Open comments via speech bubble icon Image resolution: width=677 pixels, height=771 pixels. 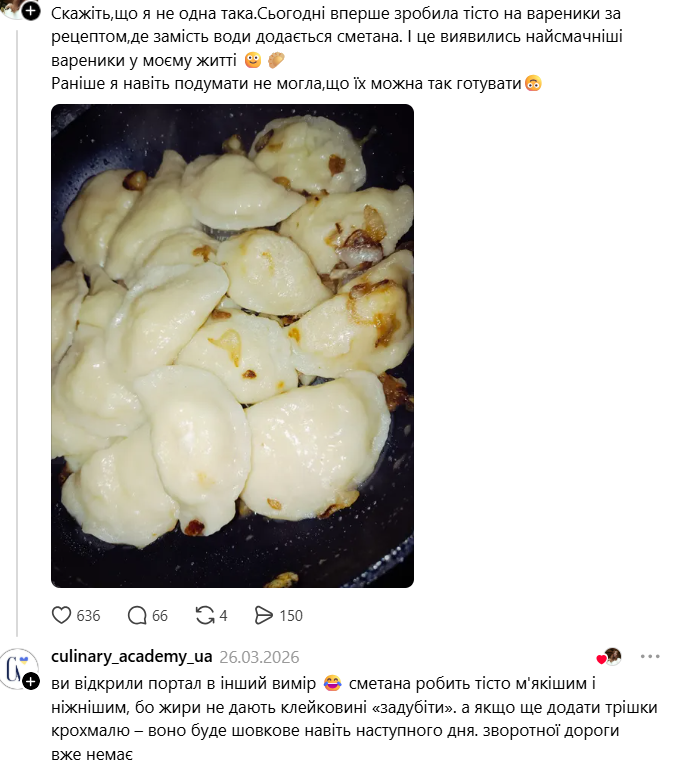(137, 615)
